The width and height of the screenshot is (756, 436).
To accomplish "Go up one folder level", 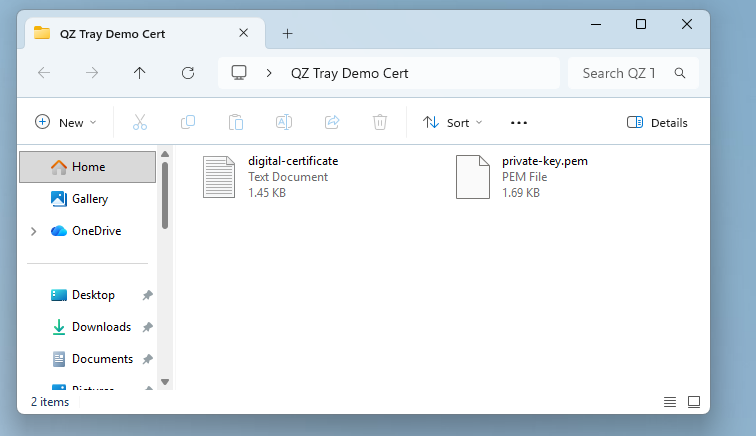I will tap(139, 73).
